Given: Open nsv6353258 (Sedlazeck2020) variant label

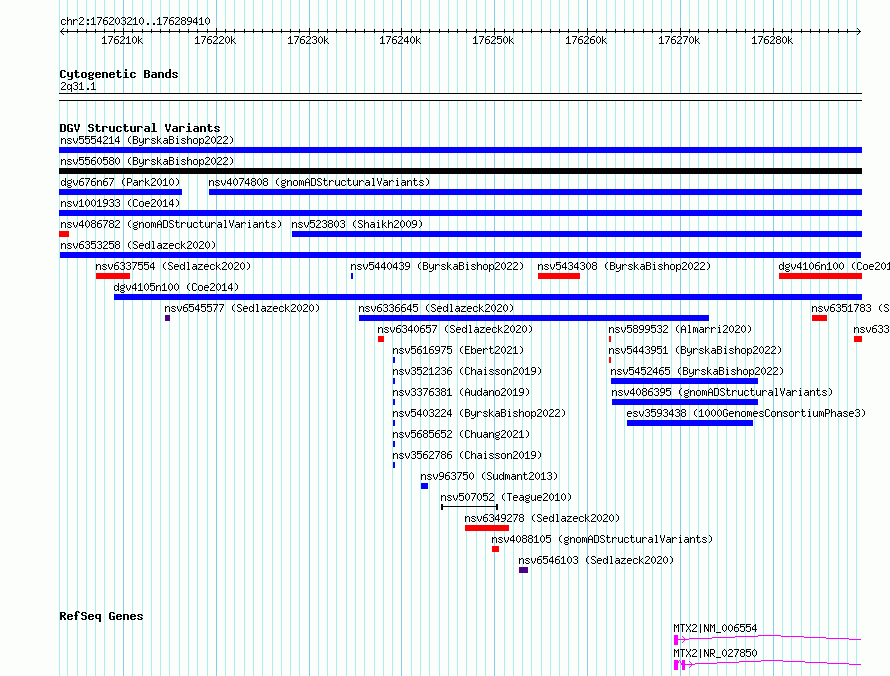Looking at the screenshot, I should click(x=138, y=245).
